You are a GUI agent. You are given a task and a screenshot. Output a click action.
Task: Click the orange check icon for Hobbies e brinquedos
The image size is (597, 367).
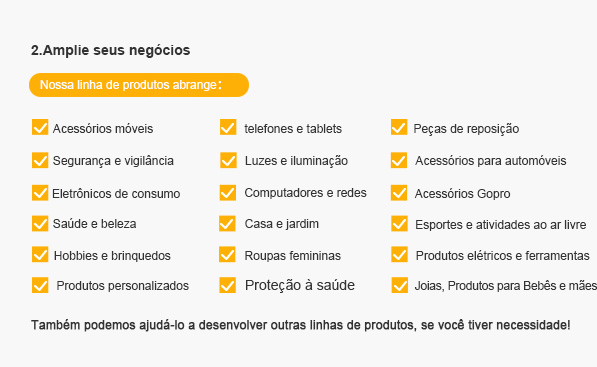tap(40, 255)
